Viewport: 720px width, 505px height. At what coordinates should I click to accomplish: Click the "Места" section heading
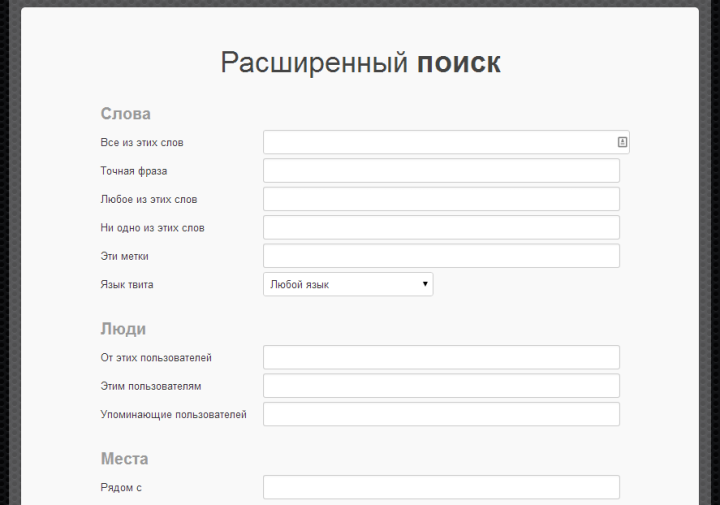(x=125, y=459)
